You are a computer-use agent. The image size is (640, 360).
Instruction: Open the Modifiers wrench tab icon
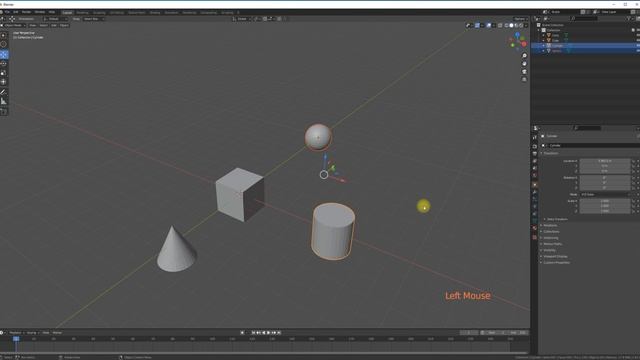(x=535, y=192)
